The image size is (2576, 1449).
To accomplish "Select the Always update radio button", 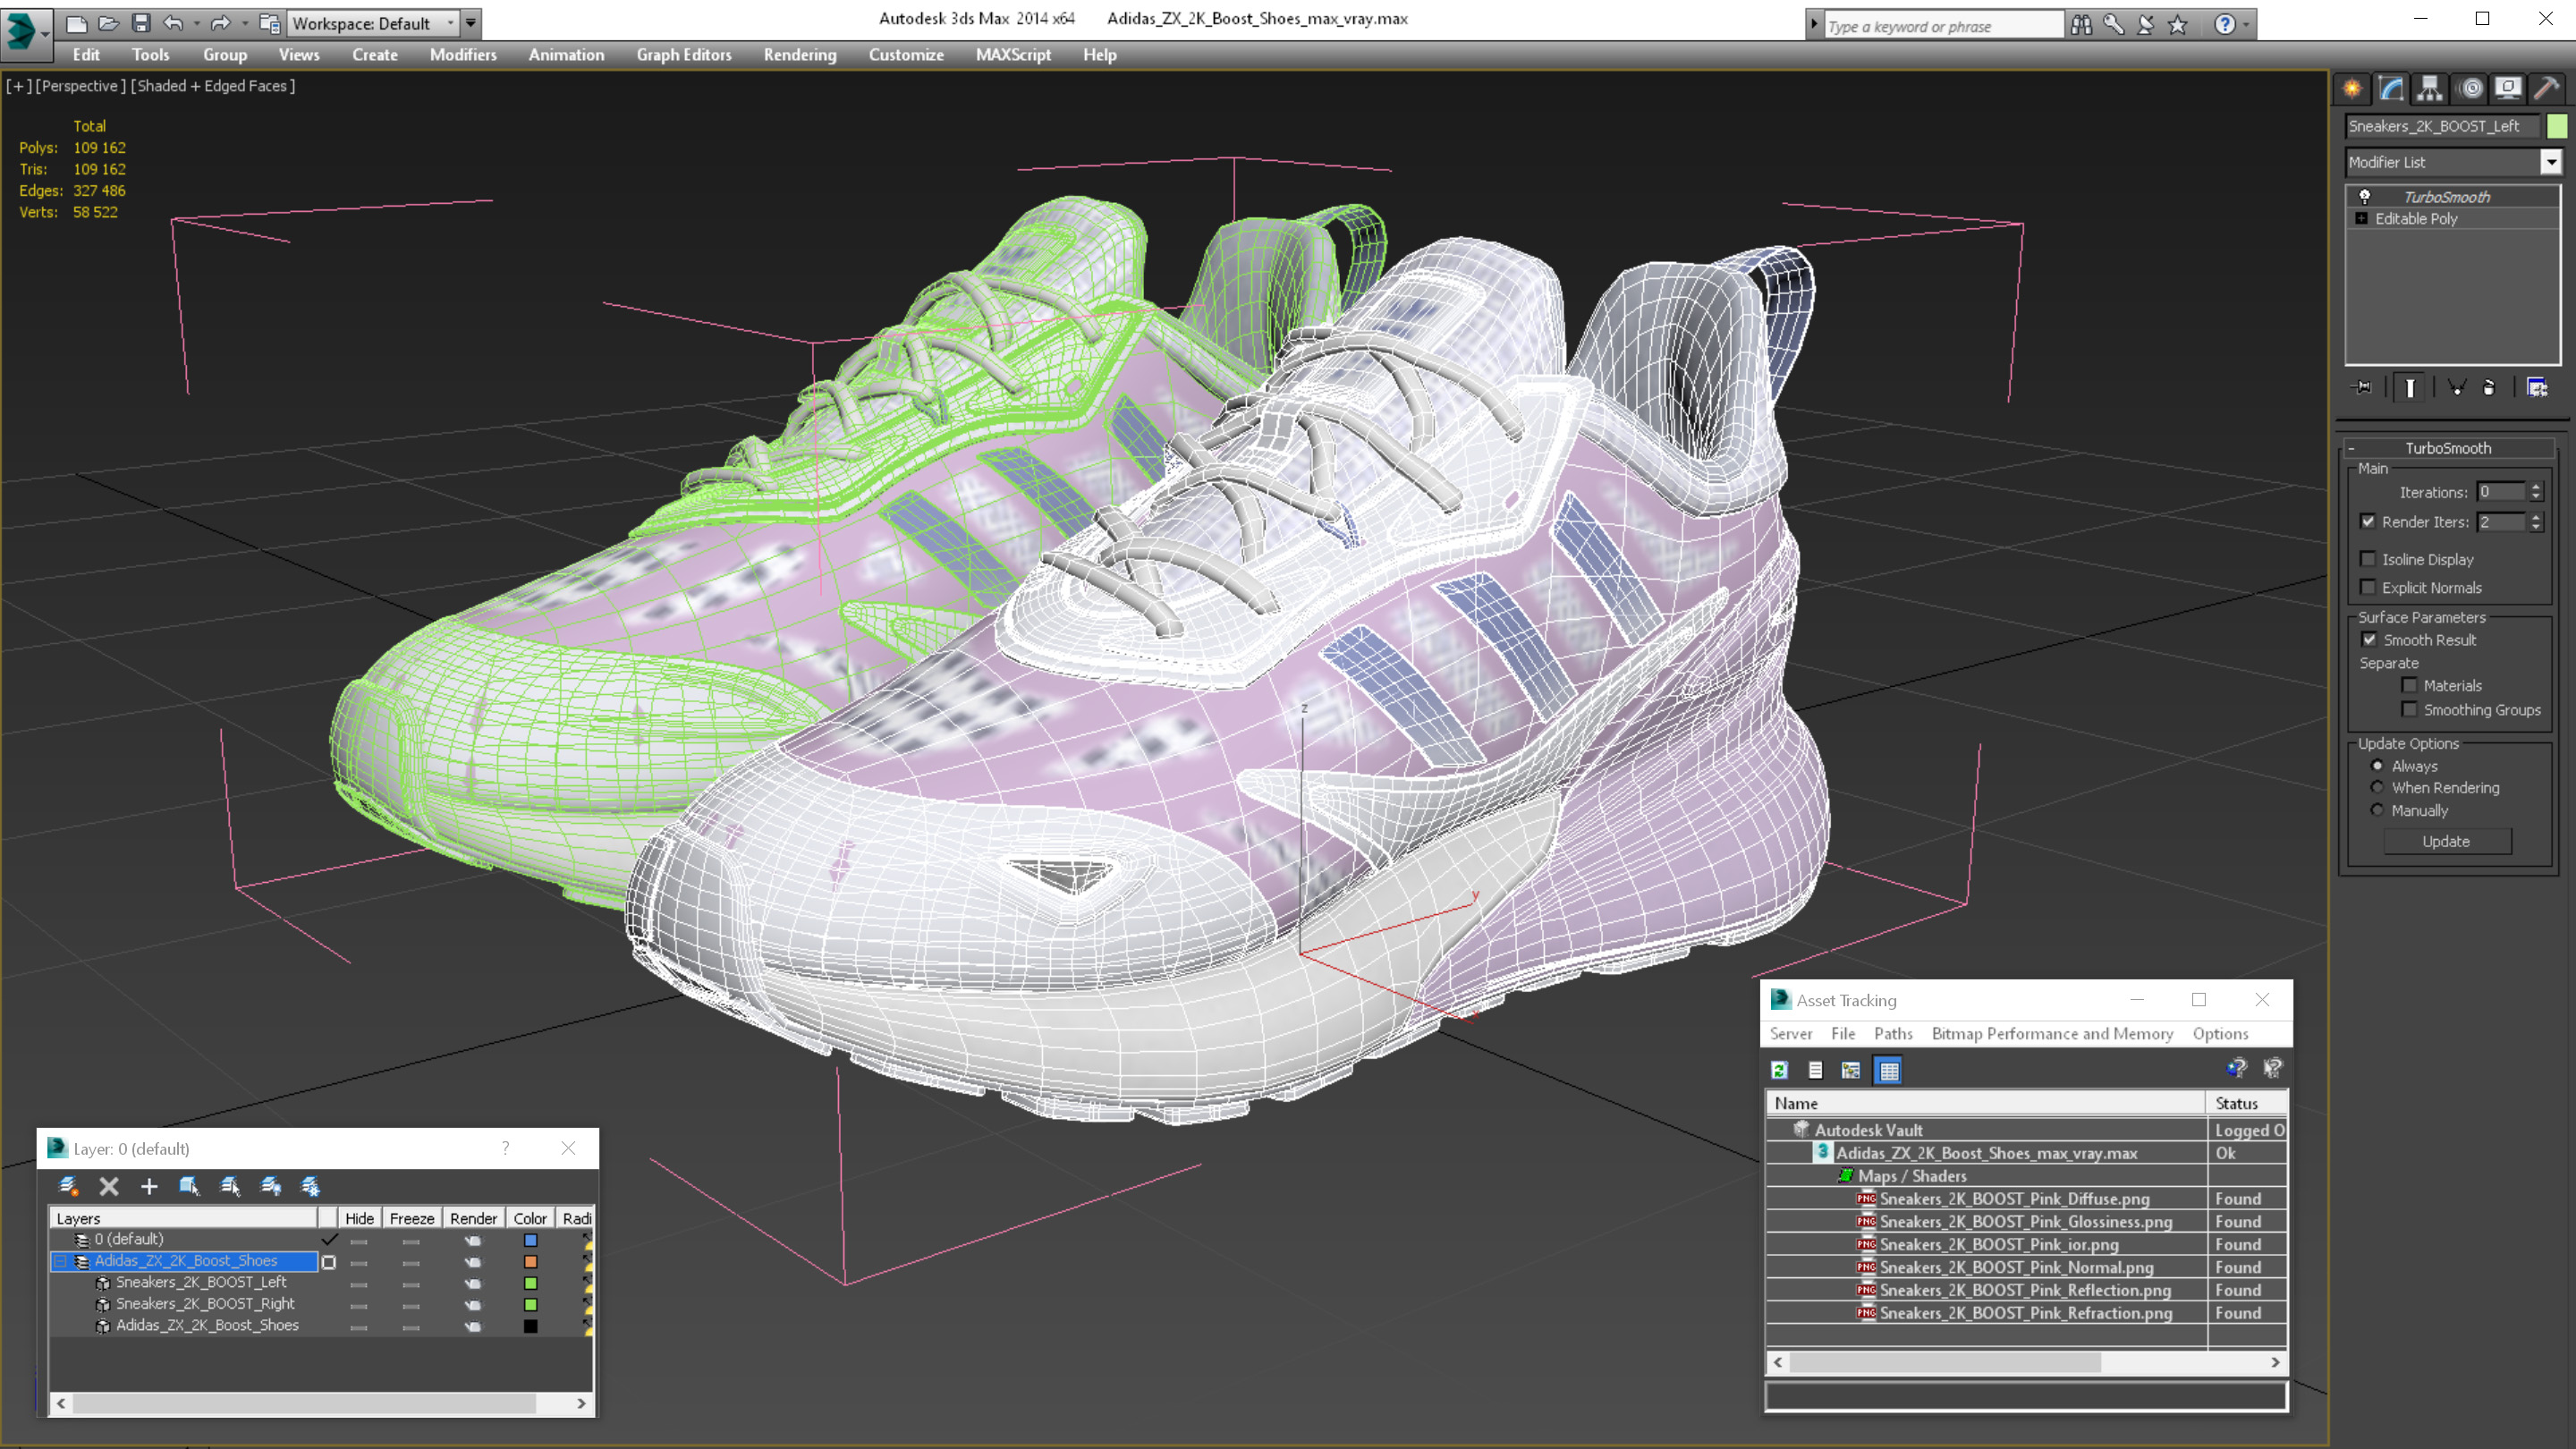I will (x=2377, y=765).
